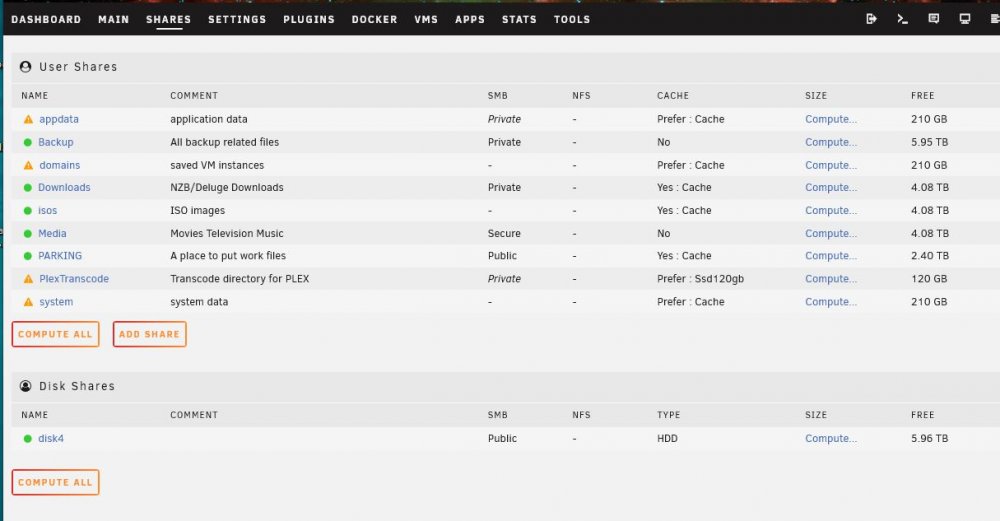Click the 'Transcode directory for PLEX' comment

point(240,279)
